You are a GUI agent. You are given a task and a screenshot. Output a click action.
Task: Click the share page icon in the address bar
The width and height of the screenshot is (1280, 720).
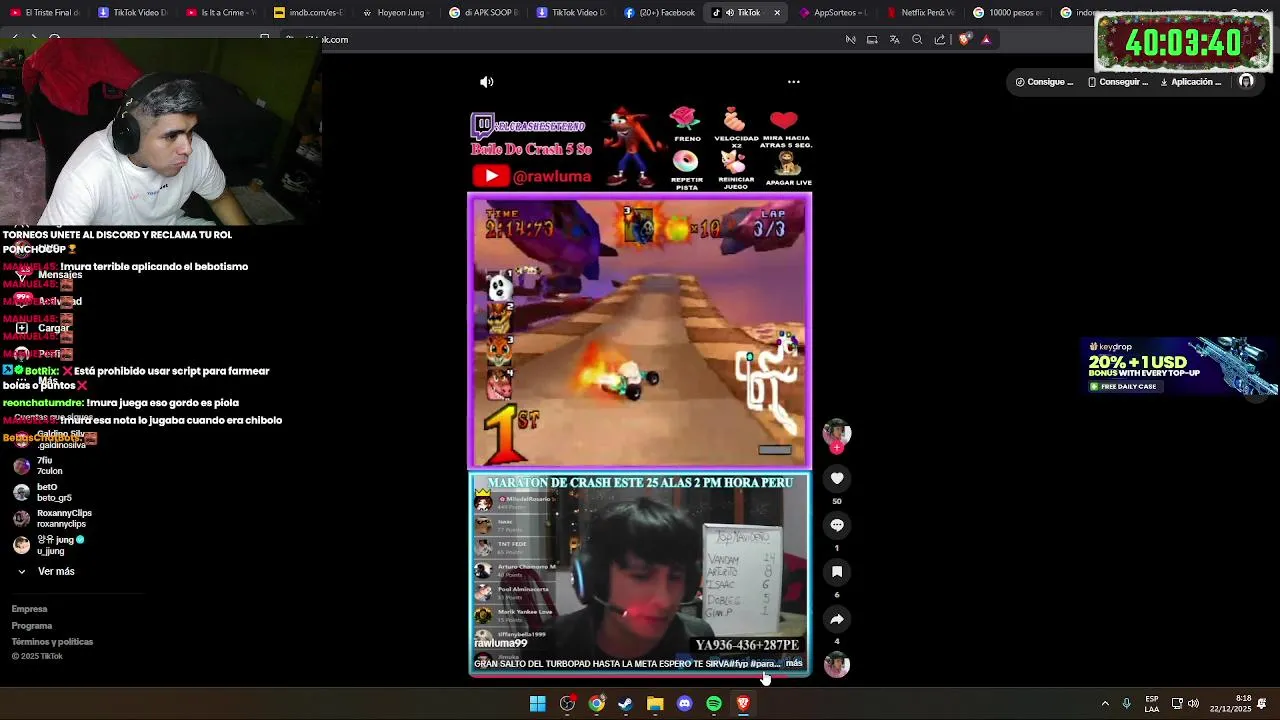[x=940, y=40]
